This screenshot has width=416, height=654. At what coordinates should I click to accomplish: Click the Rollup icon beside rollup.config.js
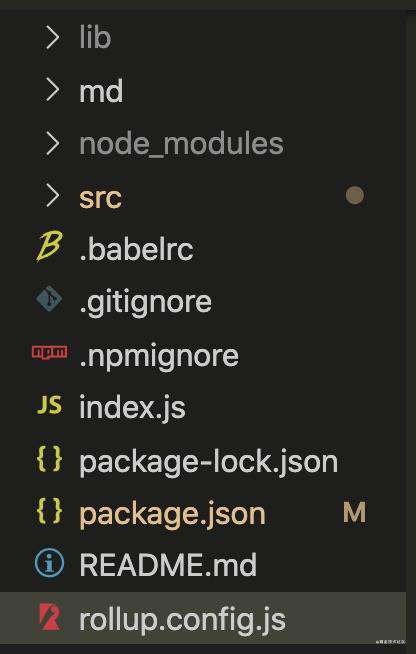[50, 617]
